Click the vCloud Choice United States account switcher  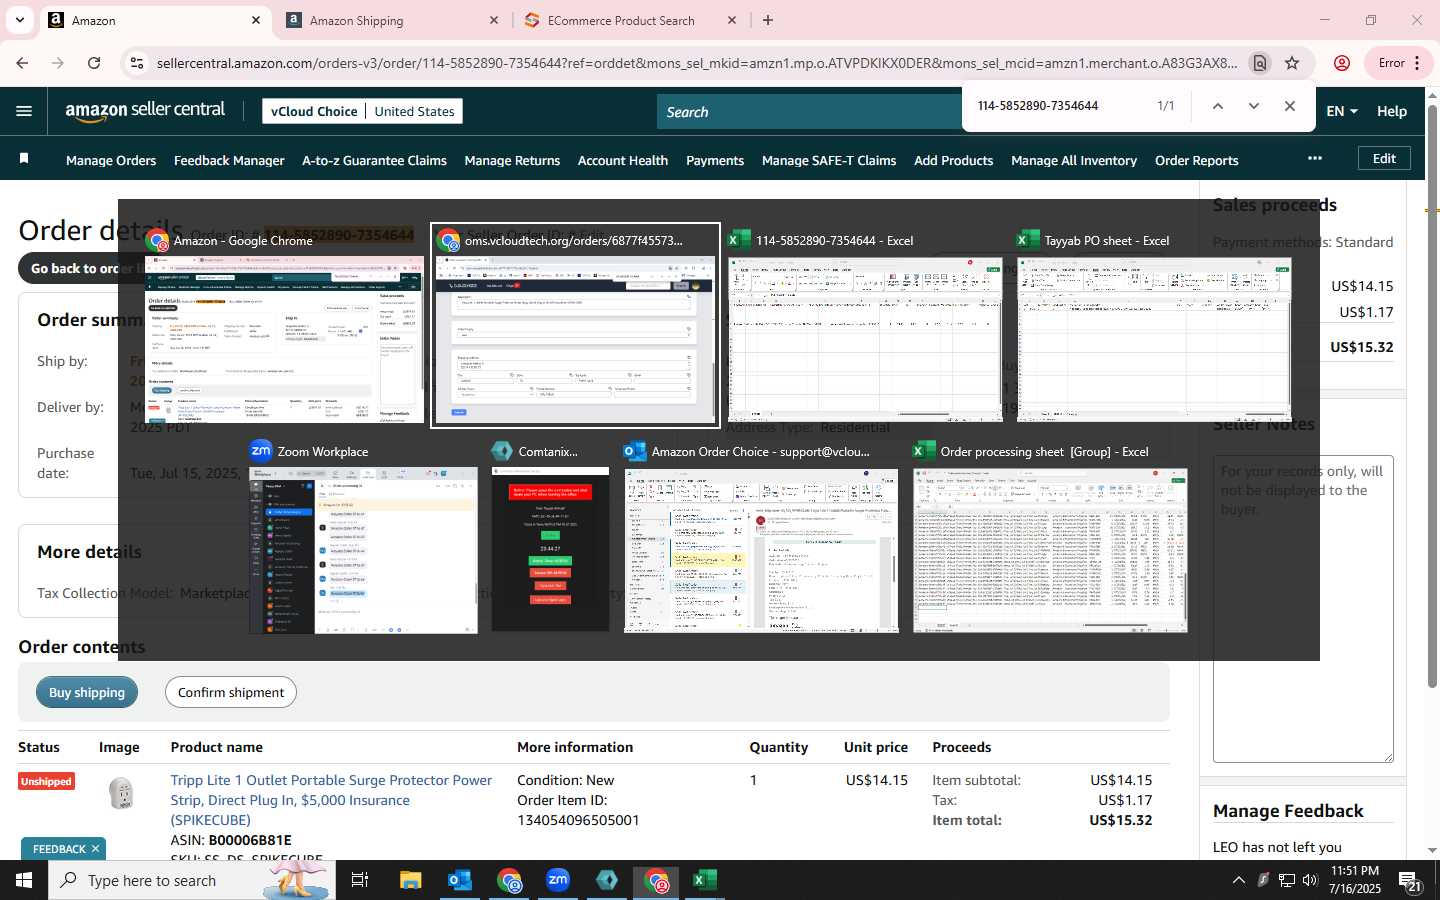(362, 111)
